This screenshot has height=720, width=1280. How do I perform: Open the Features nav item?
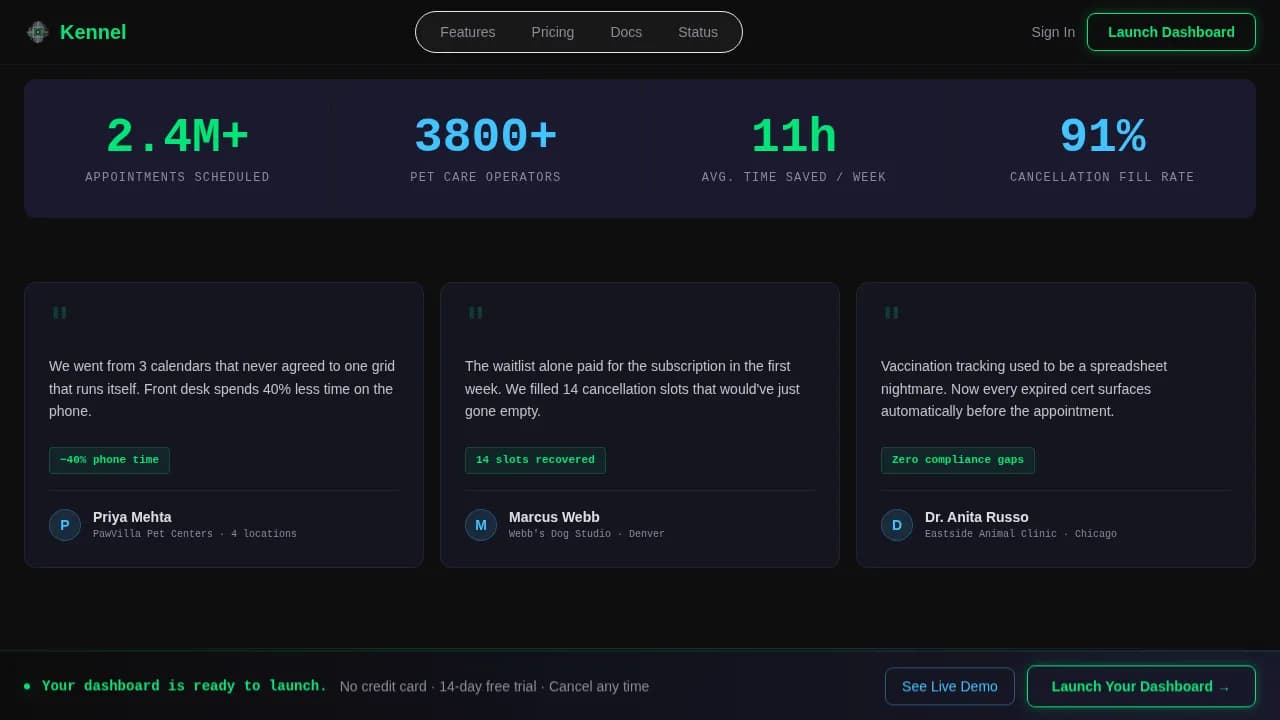(x=468, y=32)
